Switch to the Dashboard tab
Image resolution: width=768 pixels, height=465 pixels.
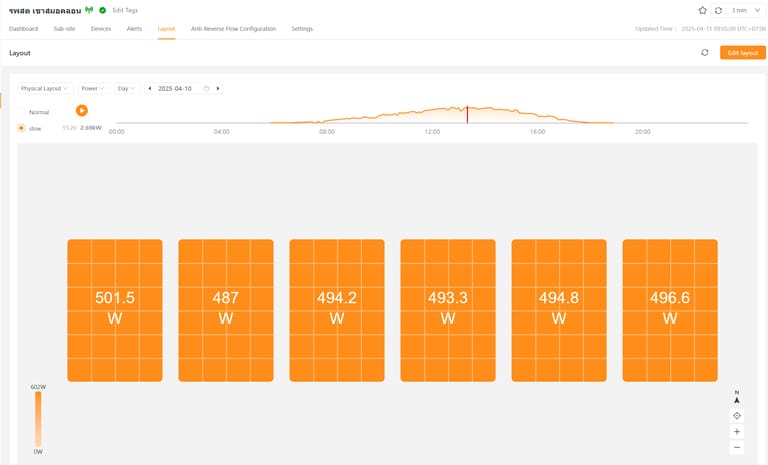click(23, 29)
